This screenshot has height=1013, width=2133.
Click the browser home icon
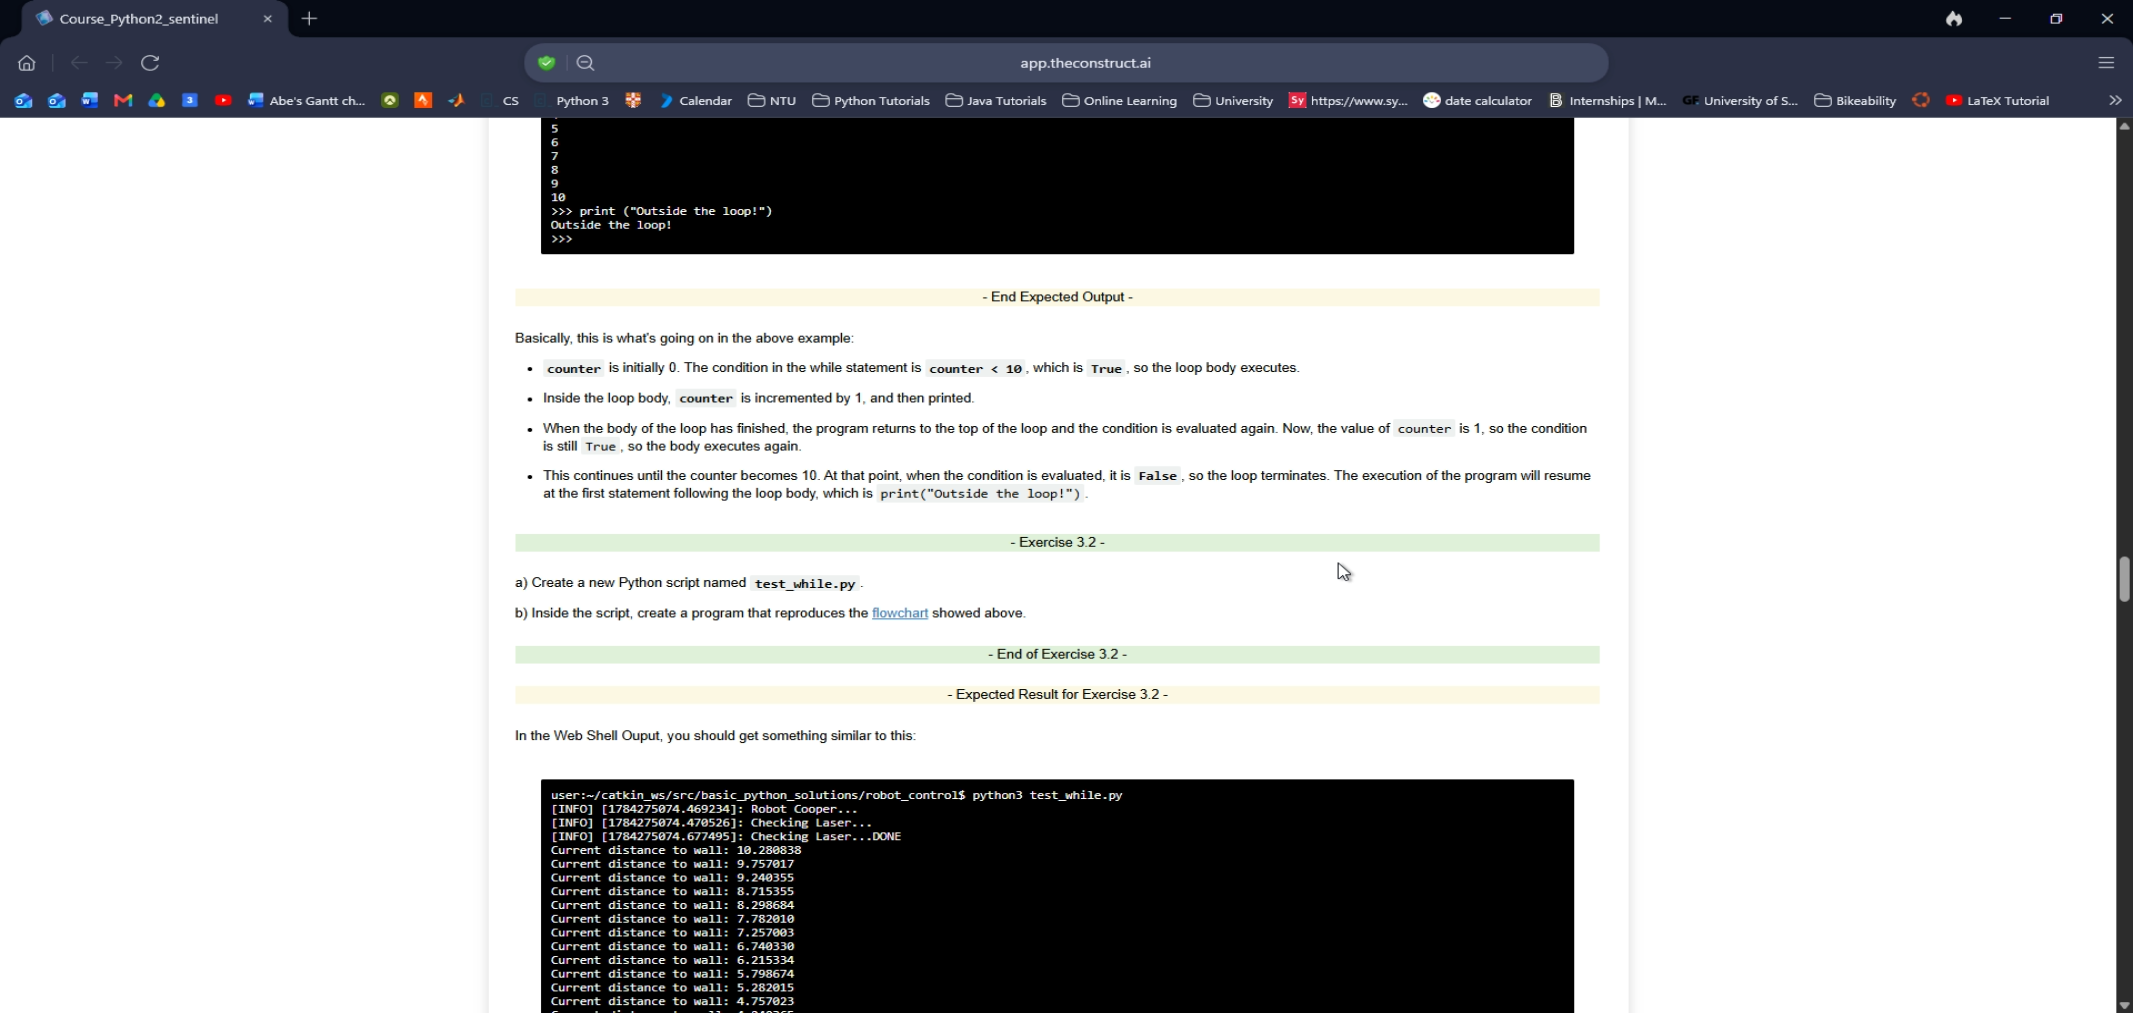pos(27,63)
